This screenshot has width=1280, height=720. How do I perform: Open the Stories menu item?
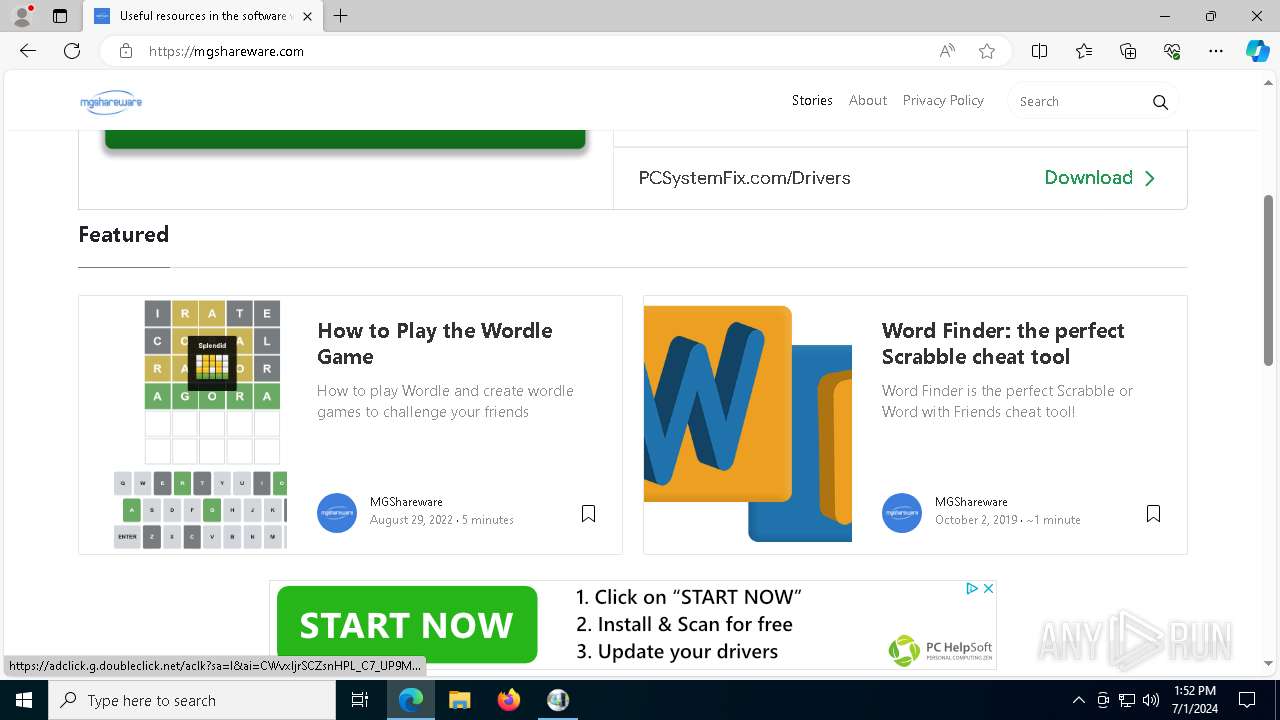(x=812, y=100)
